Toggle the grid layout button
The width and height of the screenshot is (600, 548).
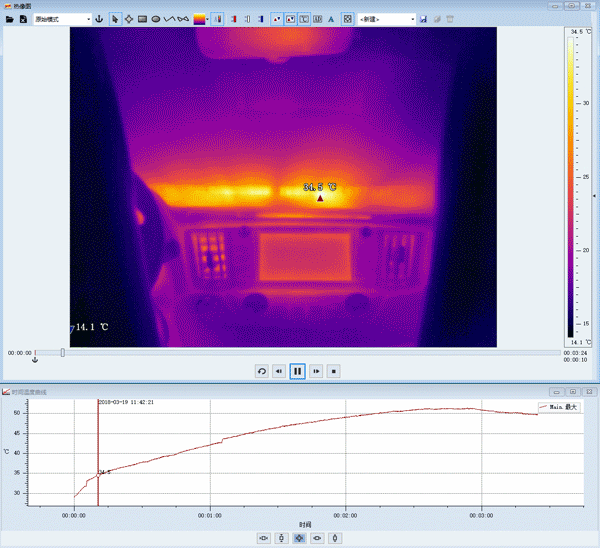click(347, 19)
